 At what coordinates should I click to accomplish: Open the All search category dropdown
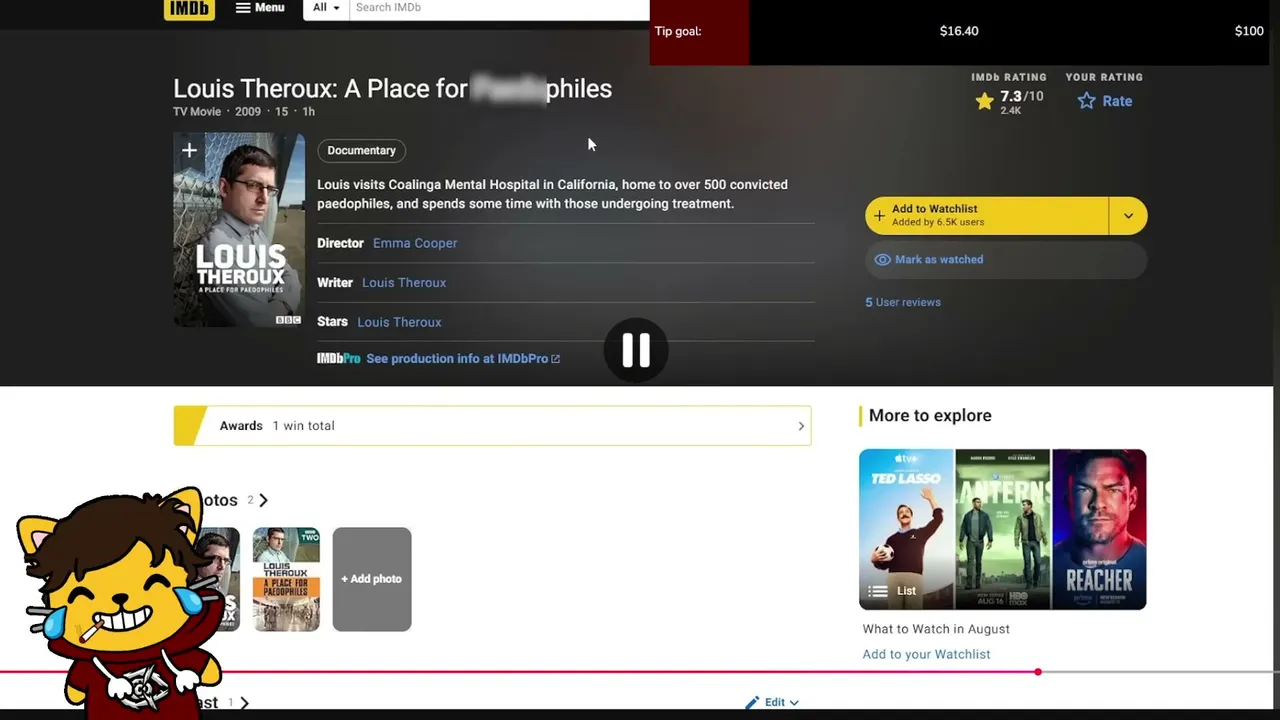click(x=326, y=8)
